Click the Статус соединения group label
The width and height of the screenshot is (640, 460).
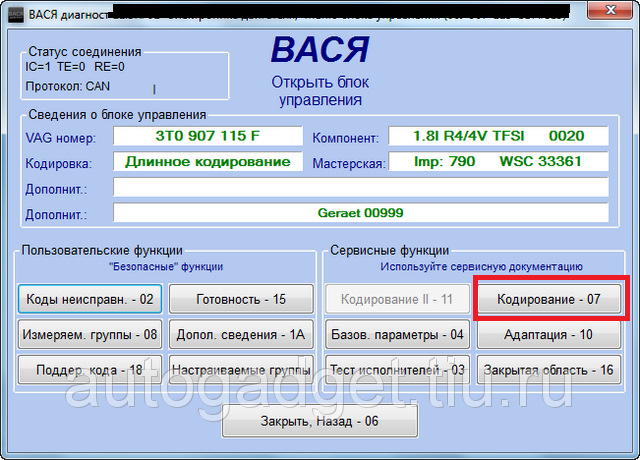(x=85, y=52)
